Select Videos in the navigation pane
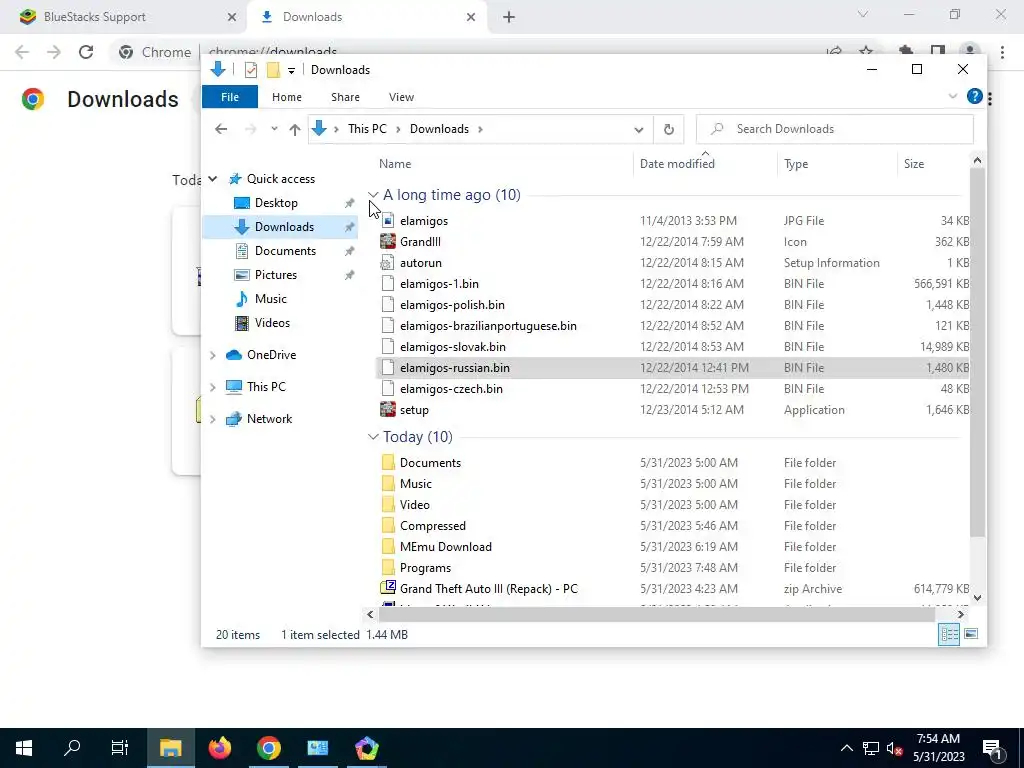The width and height of the screenshot is (1024, 768). (272, 323)
